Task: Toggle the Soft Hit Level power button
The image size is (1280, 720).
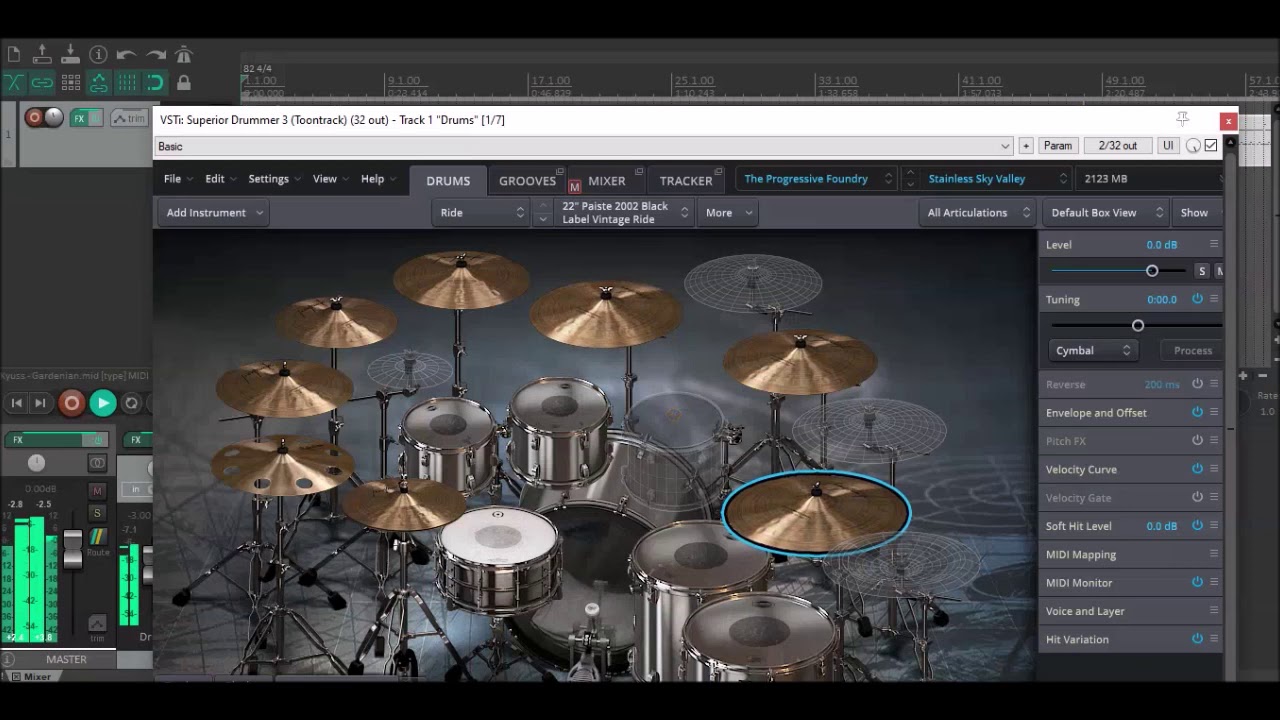Action: tap(1197, 525)
